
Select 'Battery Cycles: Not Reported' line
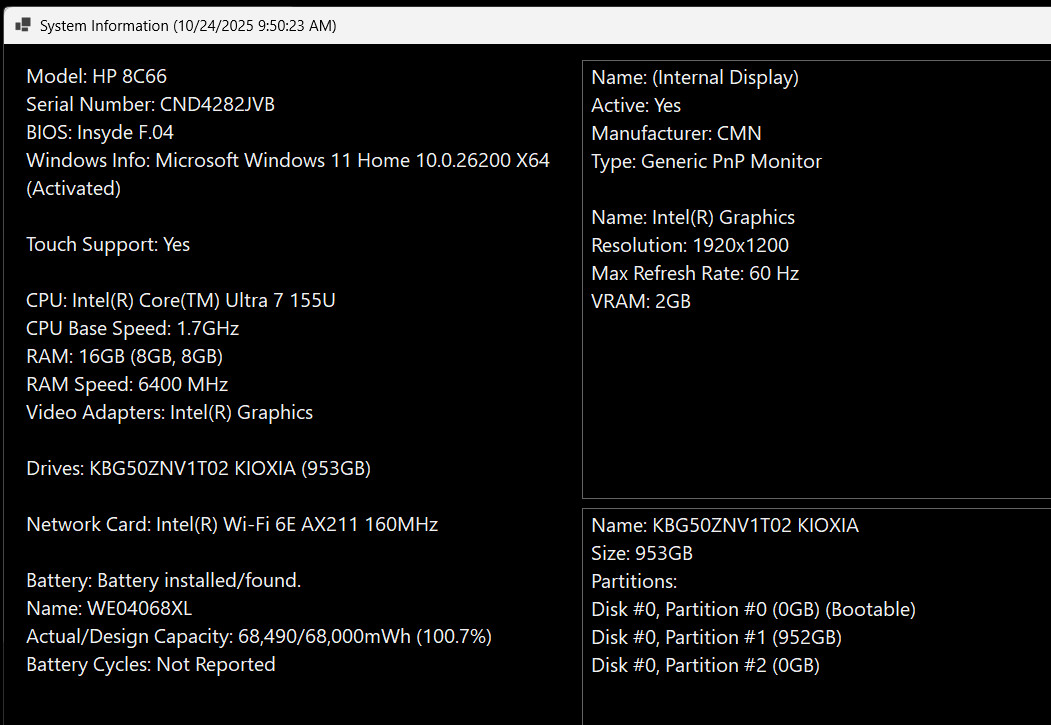coord(151,665)
